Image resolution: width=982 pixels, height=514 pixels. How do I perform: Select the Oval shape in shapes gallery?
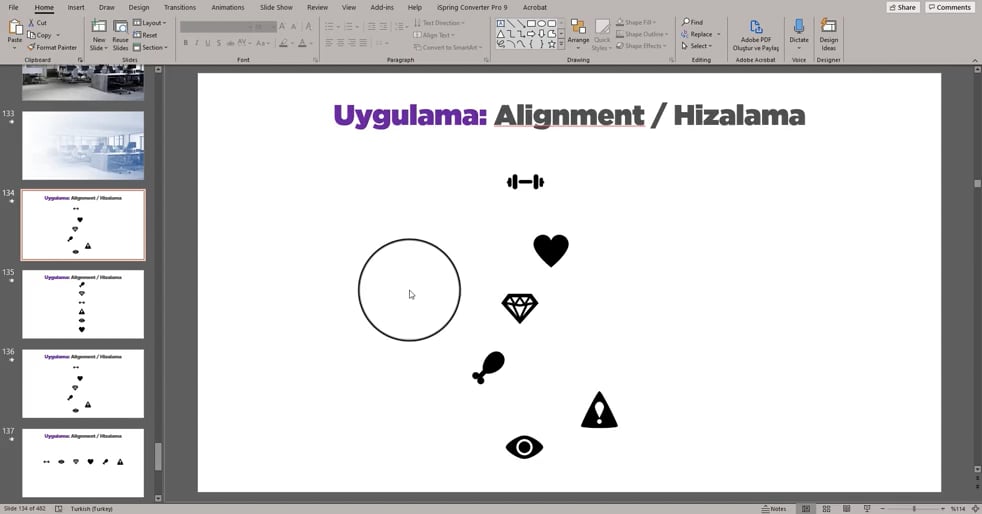[x=541, y=24]
